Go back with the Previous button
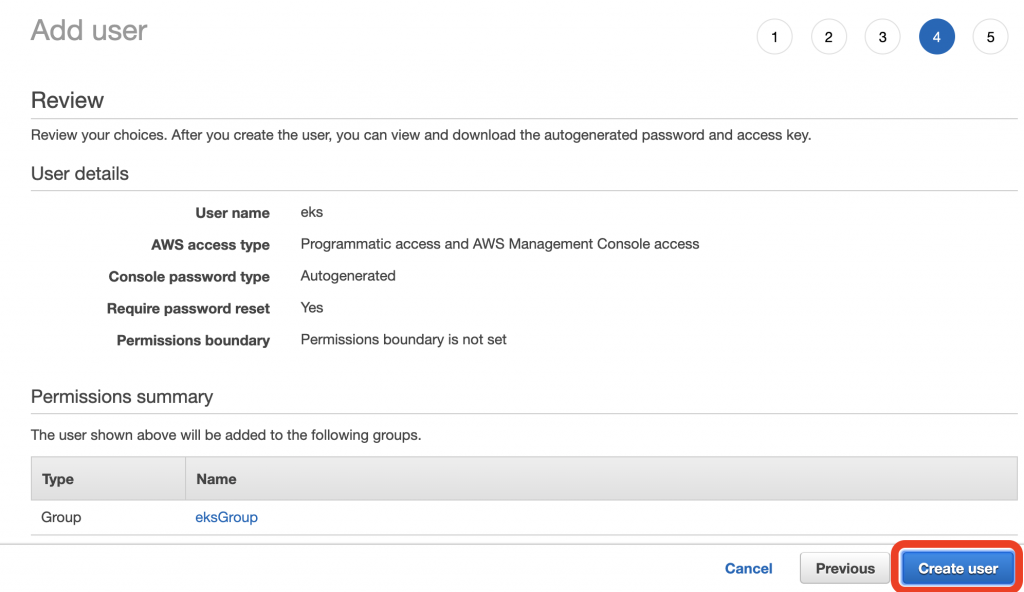 click(x=845, y=568)
